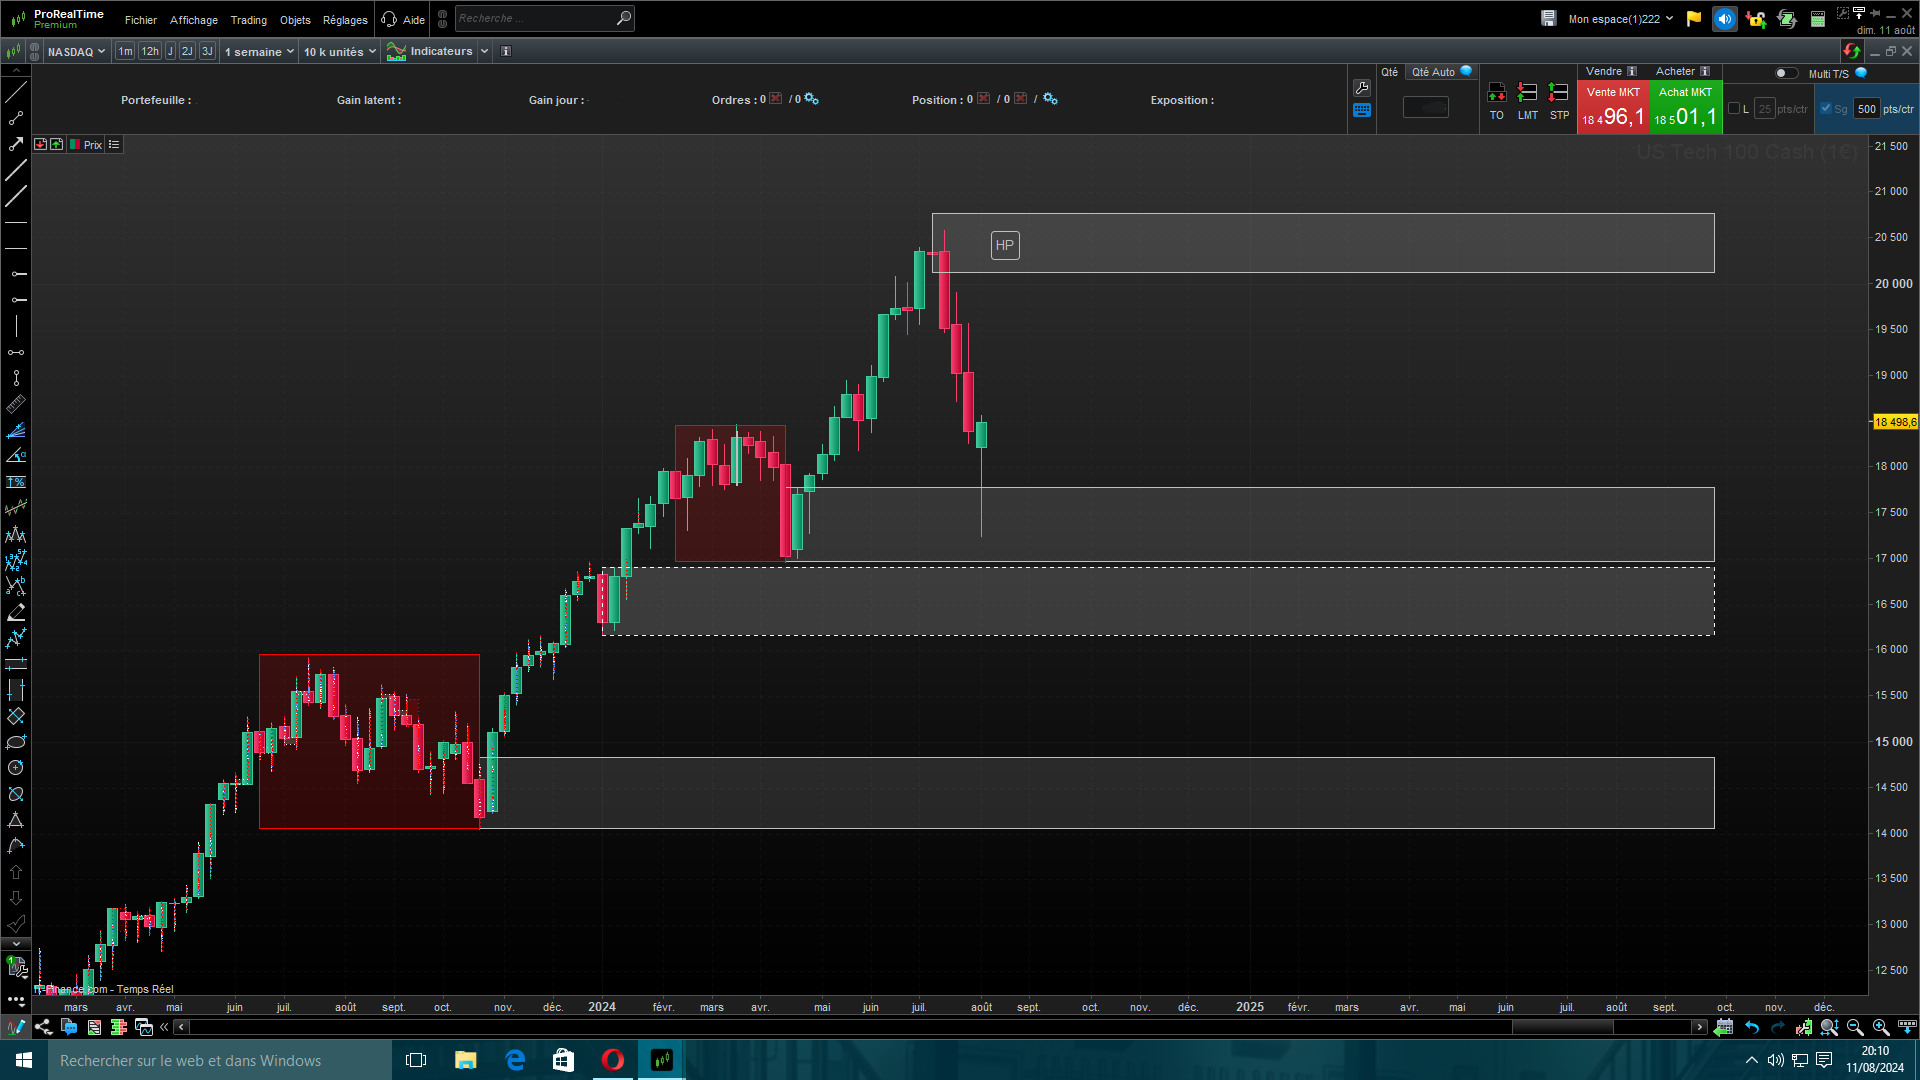Click the Prix color legend swatch
This screenshot has width=1920, height=1080.
[x=75, y=145]
